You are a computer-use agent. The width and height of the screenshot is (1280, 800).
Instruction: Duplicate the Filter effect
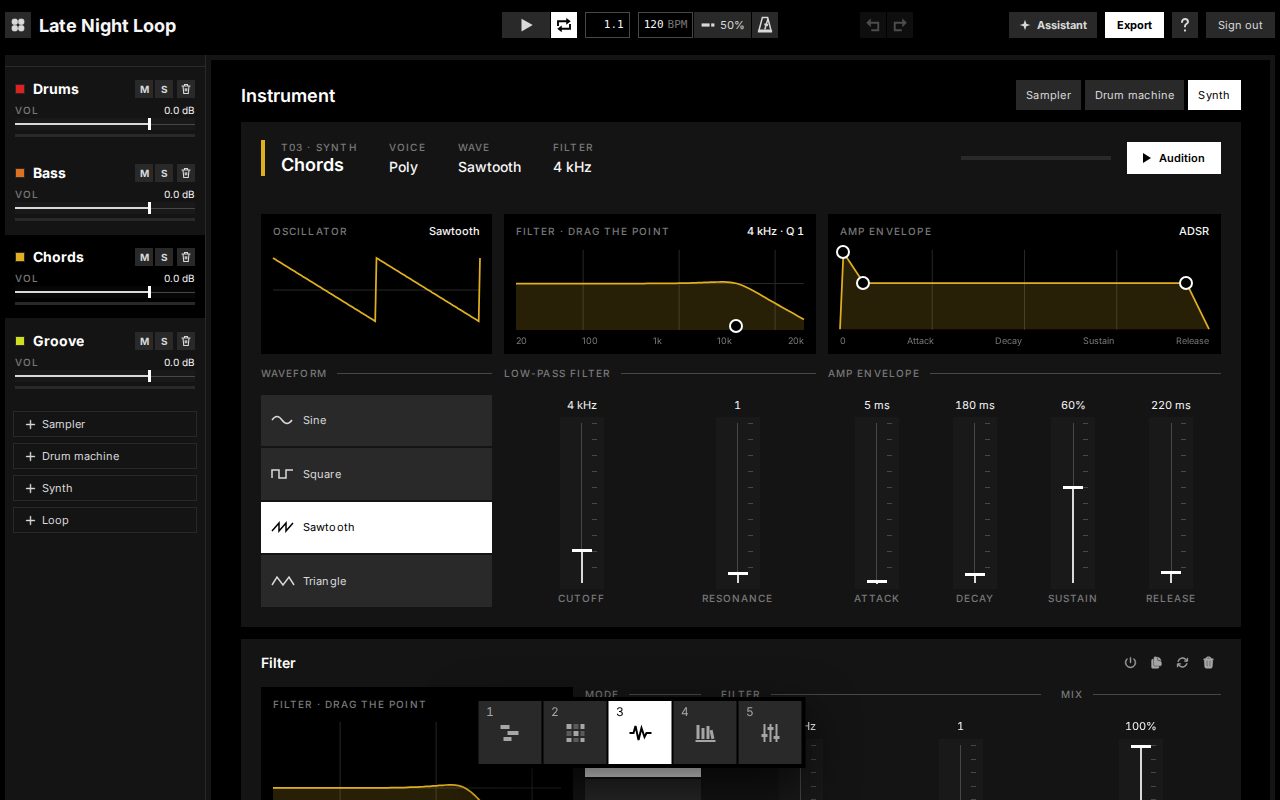[x=1156, y=662]
